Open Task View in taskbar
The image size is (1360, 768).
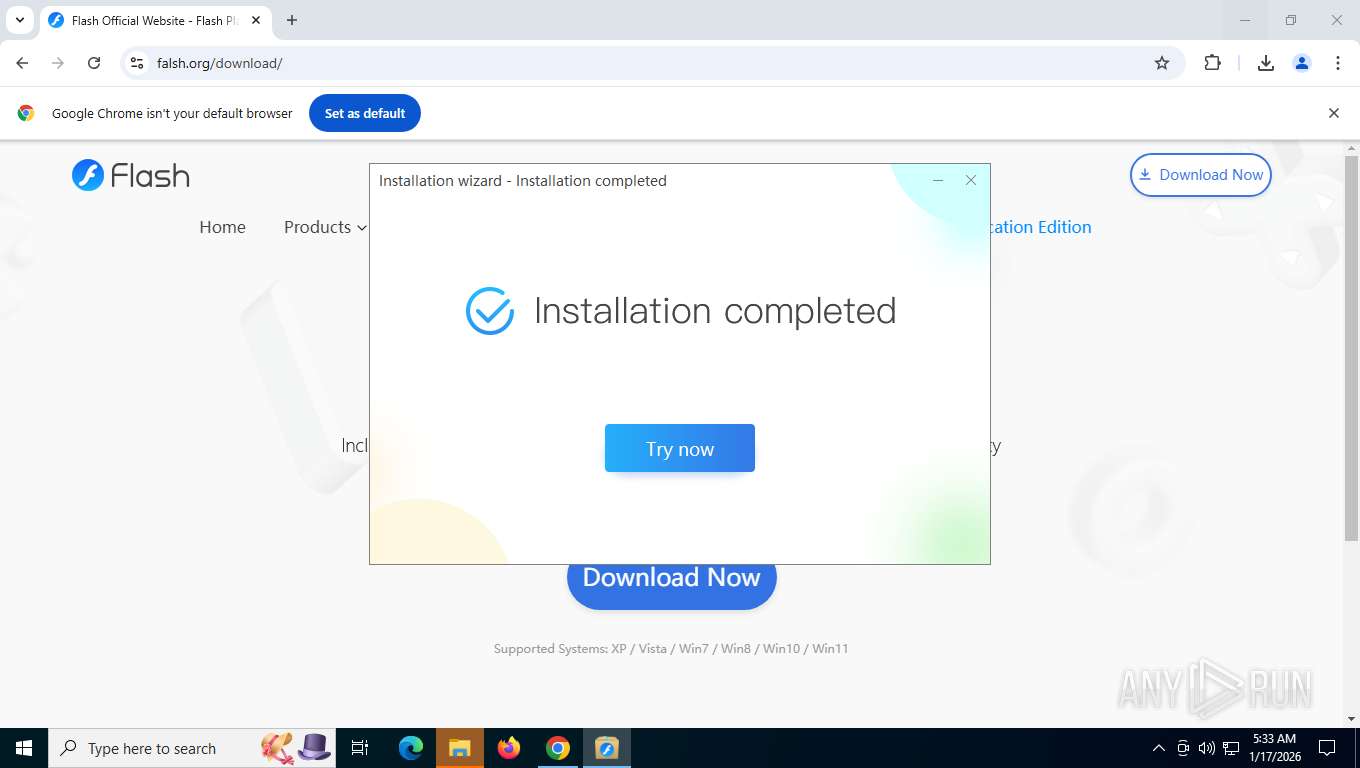tap(360, 748)
